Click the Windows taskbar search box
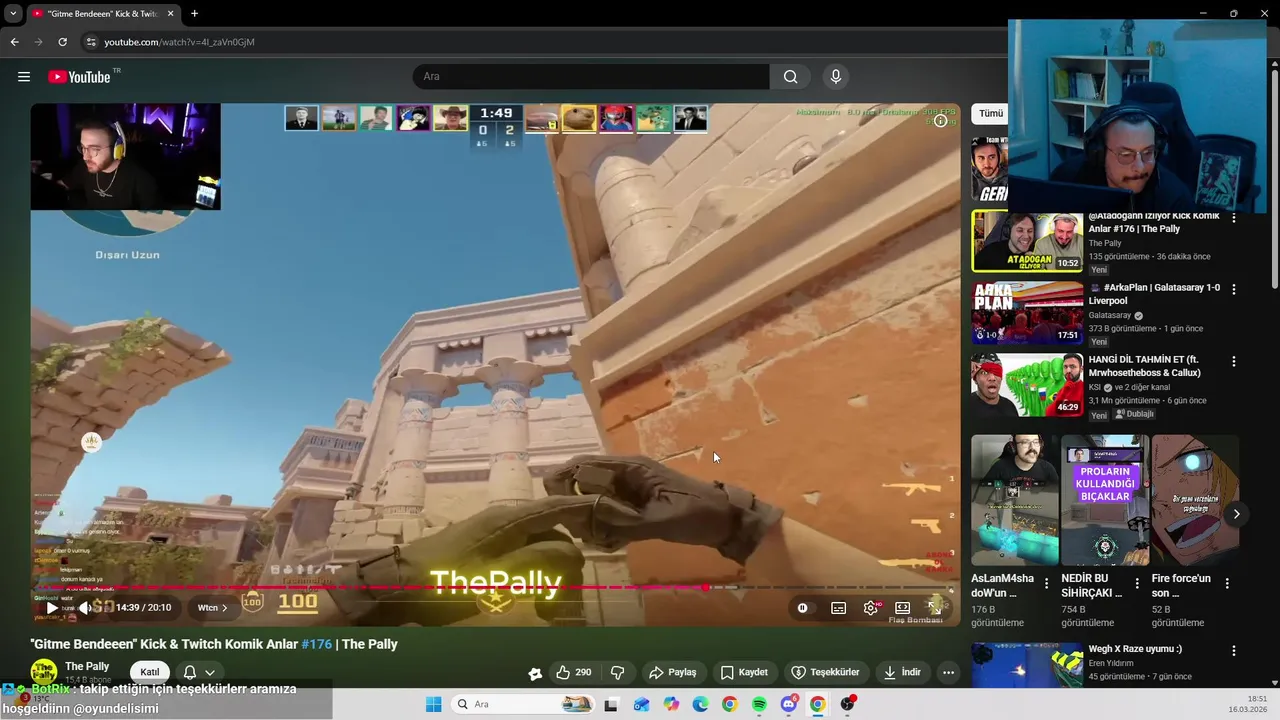 coord(522,704)
